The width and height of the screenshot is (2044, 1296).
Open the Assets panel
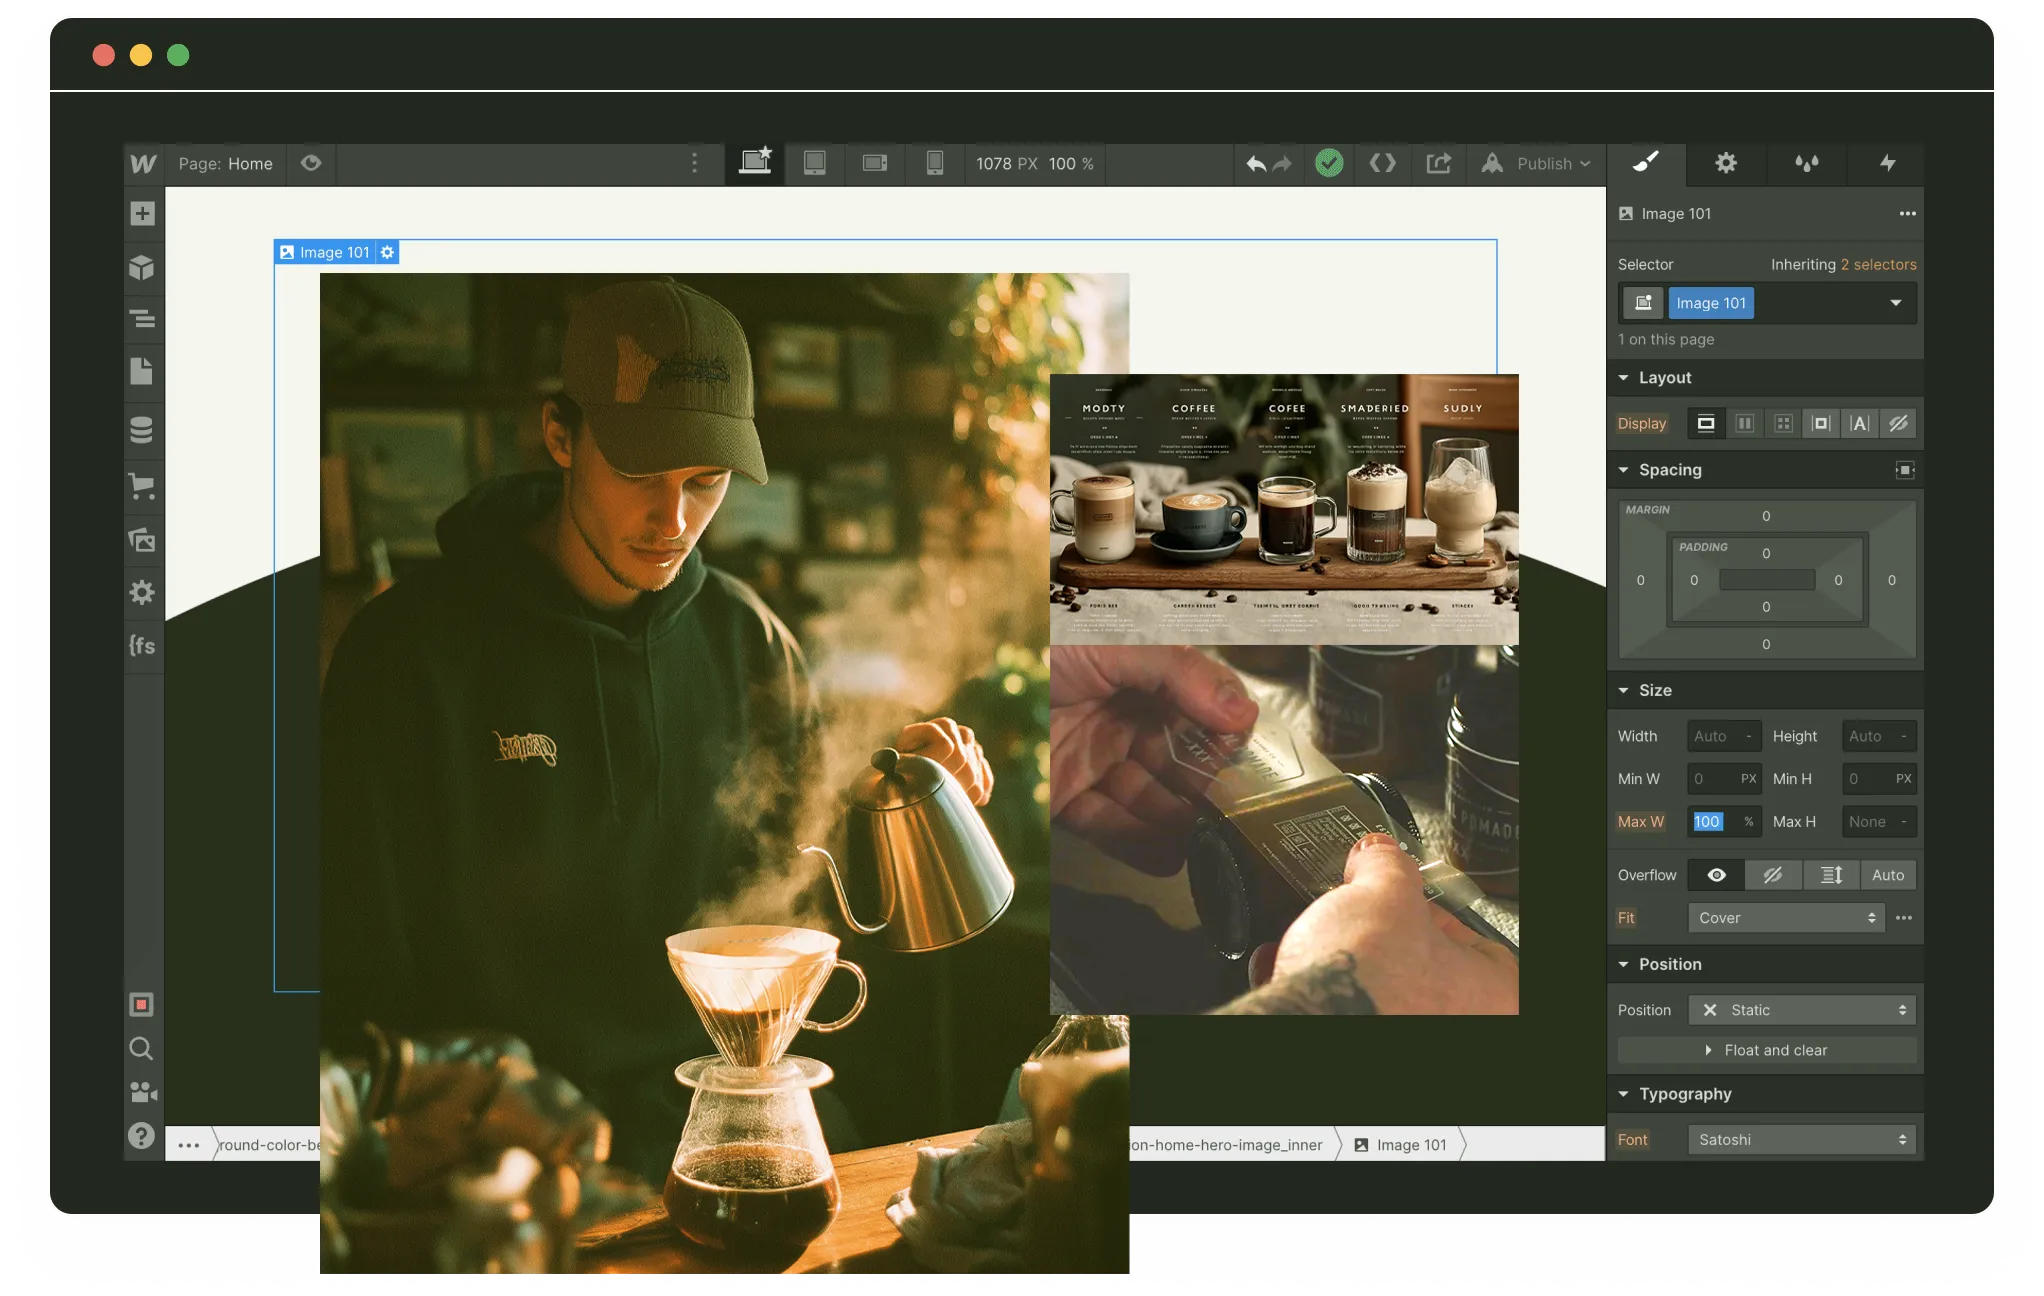pyautogui.click(x=142, y=540)
